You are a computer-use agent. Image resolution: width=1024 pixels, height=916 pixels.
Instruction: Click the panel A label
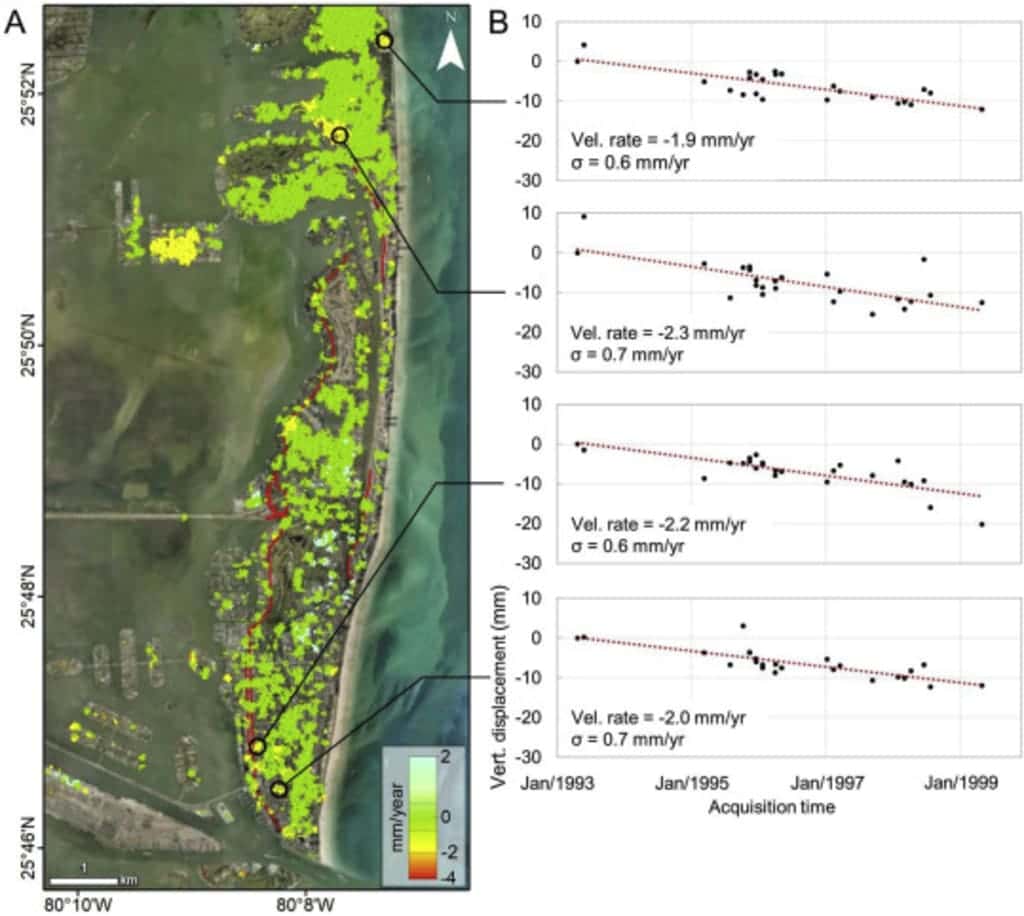coord(18,24)
